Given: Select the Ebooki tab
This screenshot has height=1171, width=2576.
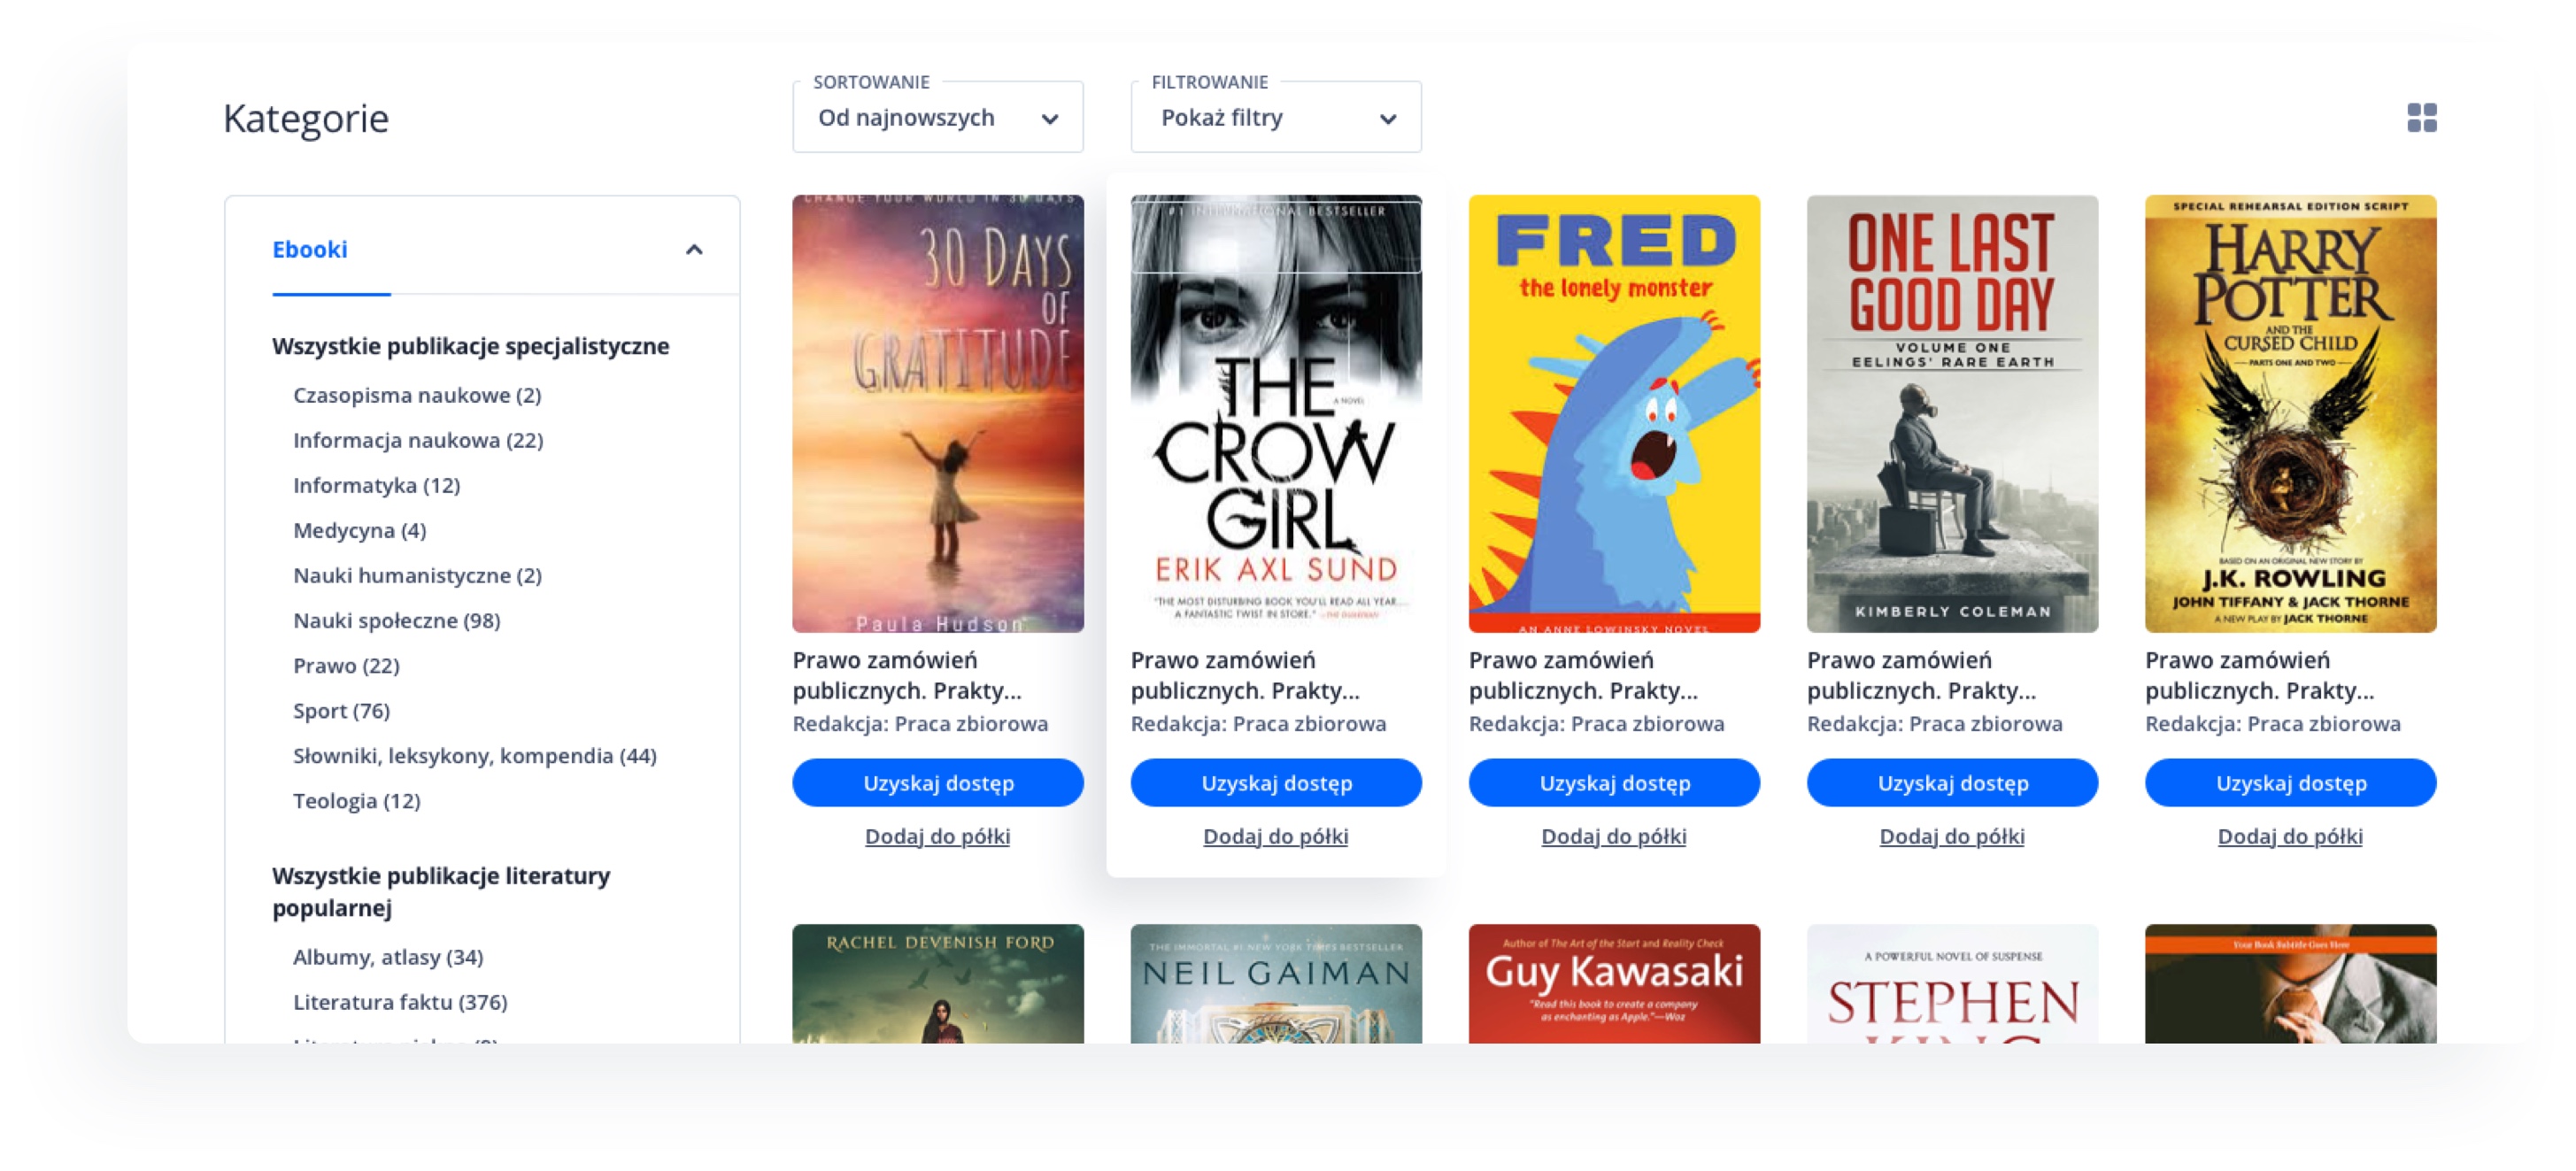Looking at the screenshot, I should (x=310, y=250).
